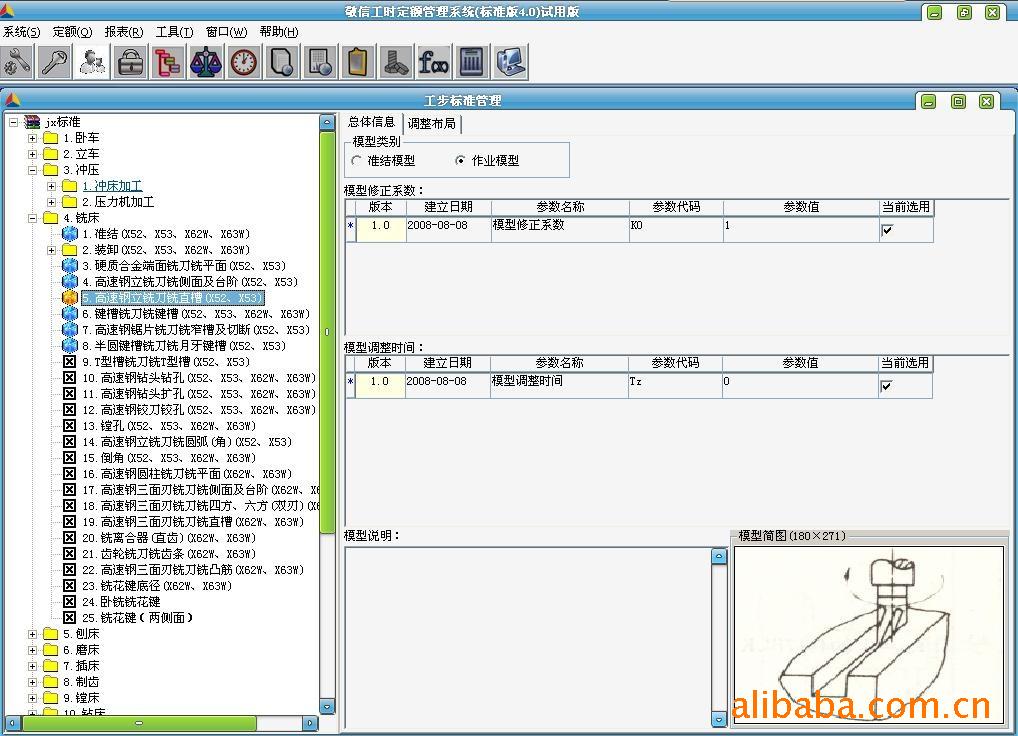Open the 定额(Q) menu

coord(72,32)
